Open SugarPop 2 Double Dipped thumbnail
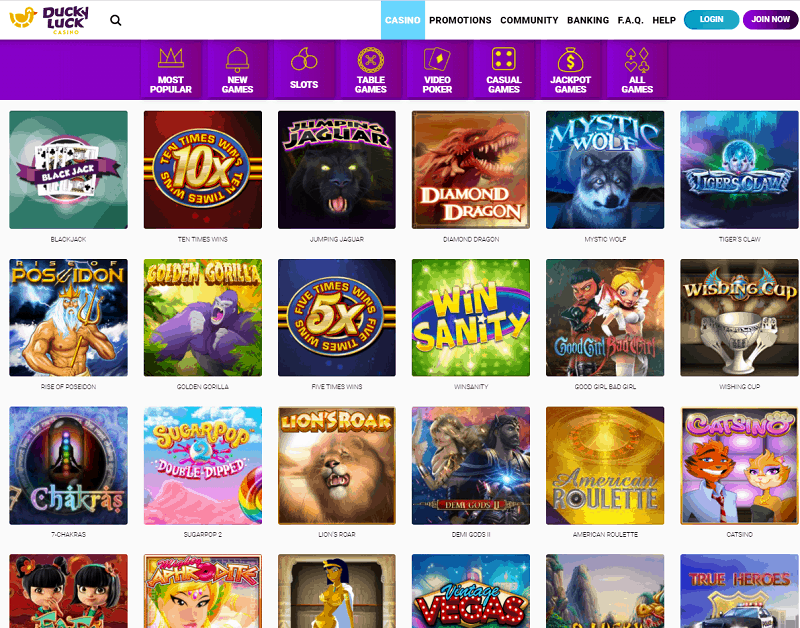 click(203, 466)
